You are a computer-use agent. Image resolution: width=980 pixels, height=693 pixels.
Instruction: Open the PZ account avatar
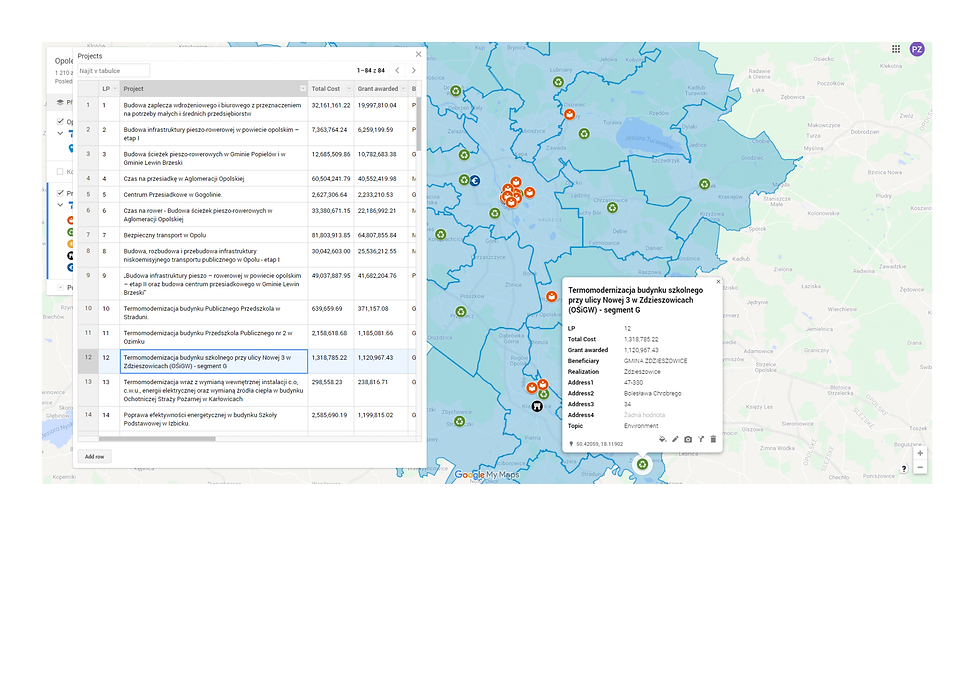pyautogui.click(x=917, y=49)
